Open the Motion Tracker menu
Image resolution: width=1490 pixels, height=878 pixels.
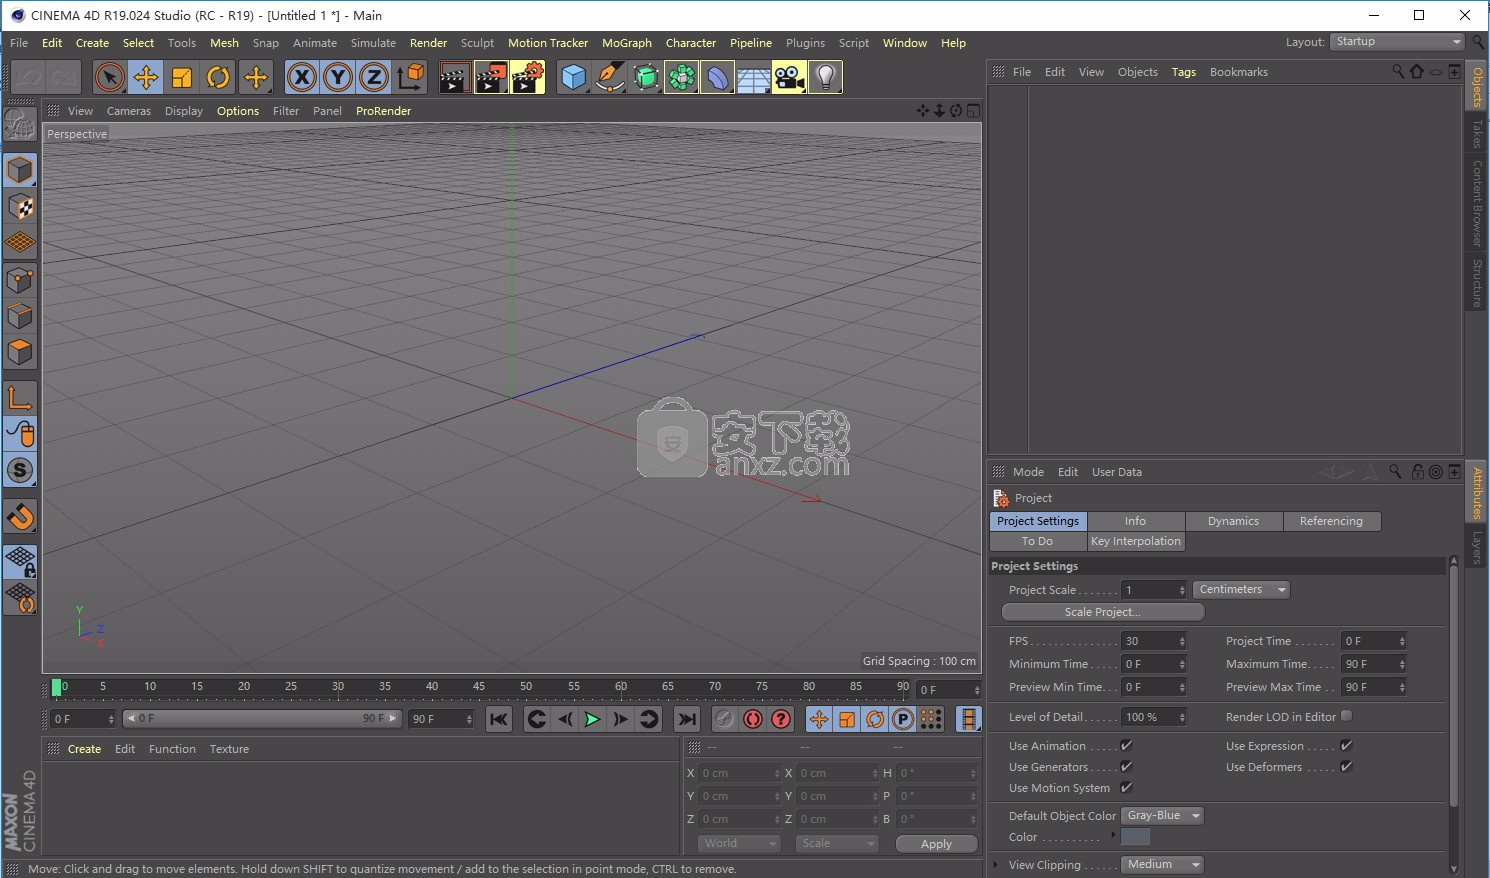point(548,43)
